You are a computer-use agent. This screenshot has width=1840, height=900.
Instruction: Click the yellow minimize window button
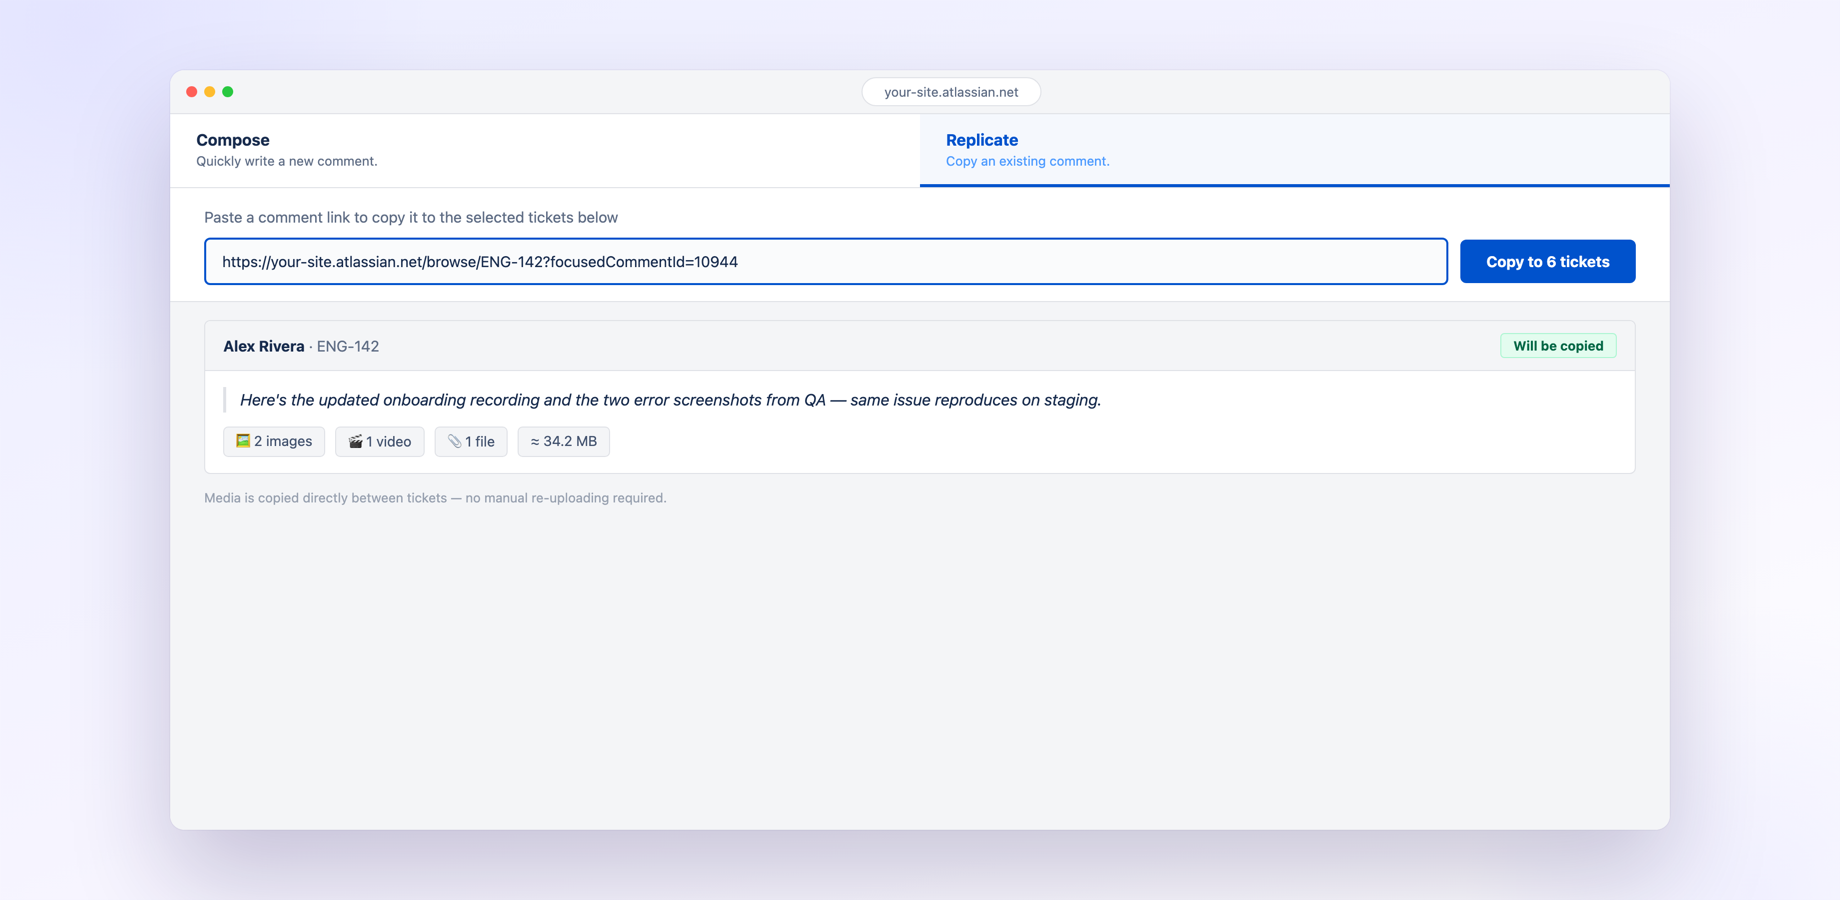[210, 92]
